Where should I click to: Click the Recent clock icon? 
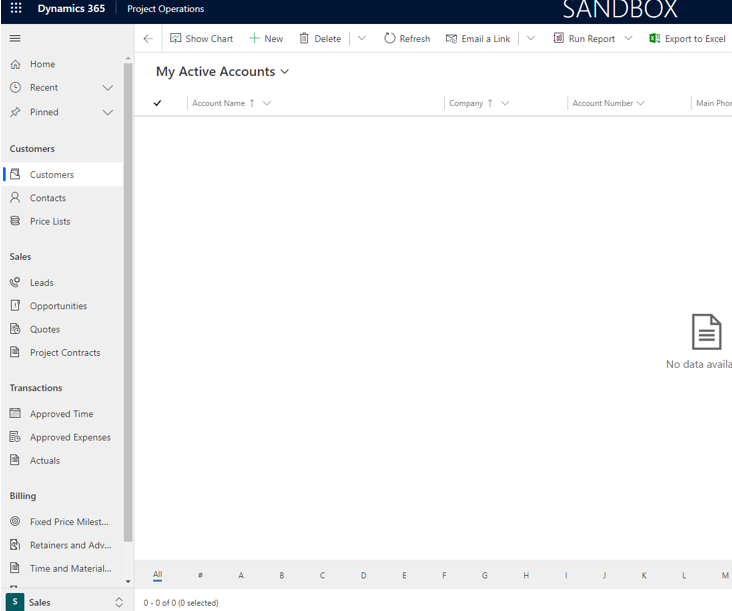pyautogui.click(x=15, y=87)
